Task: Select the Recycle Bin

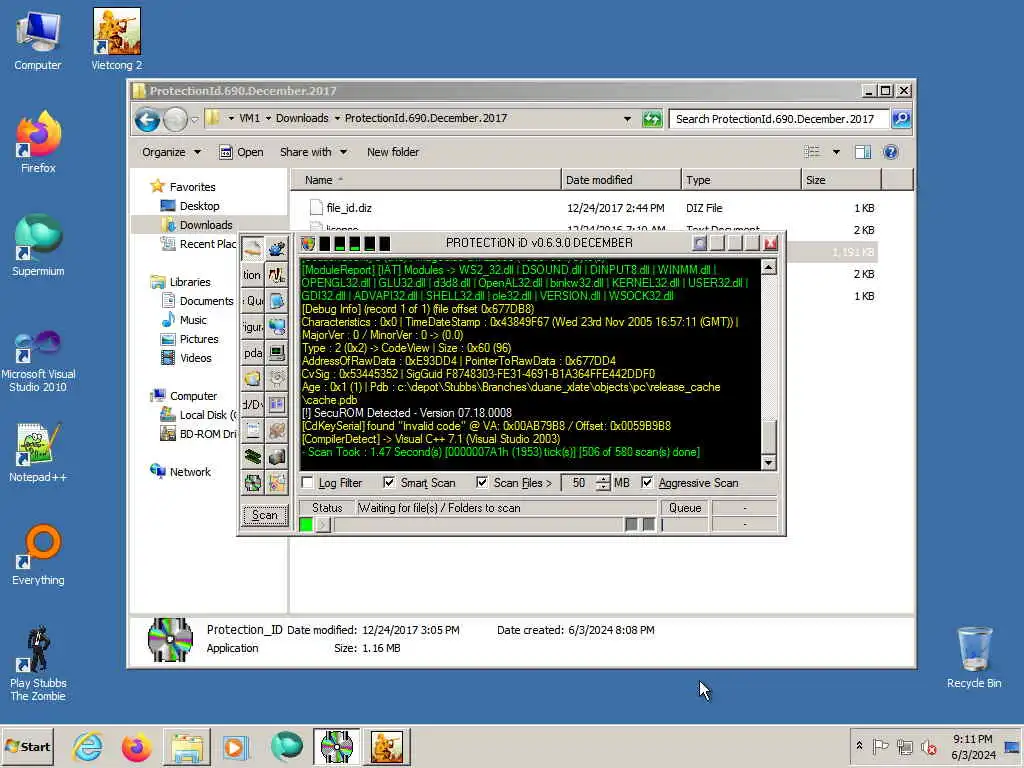Action: (974, 657)
